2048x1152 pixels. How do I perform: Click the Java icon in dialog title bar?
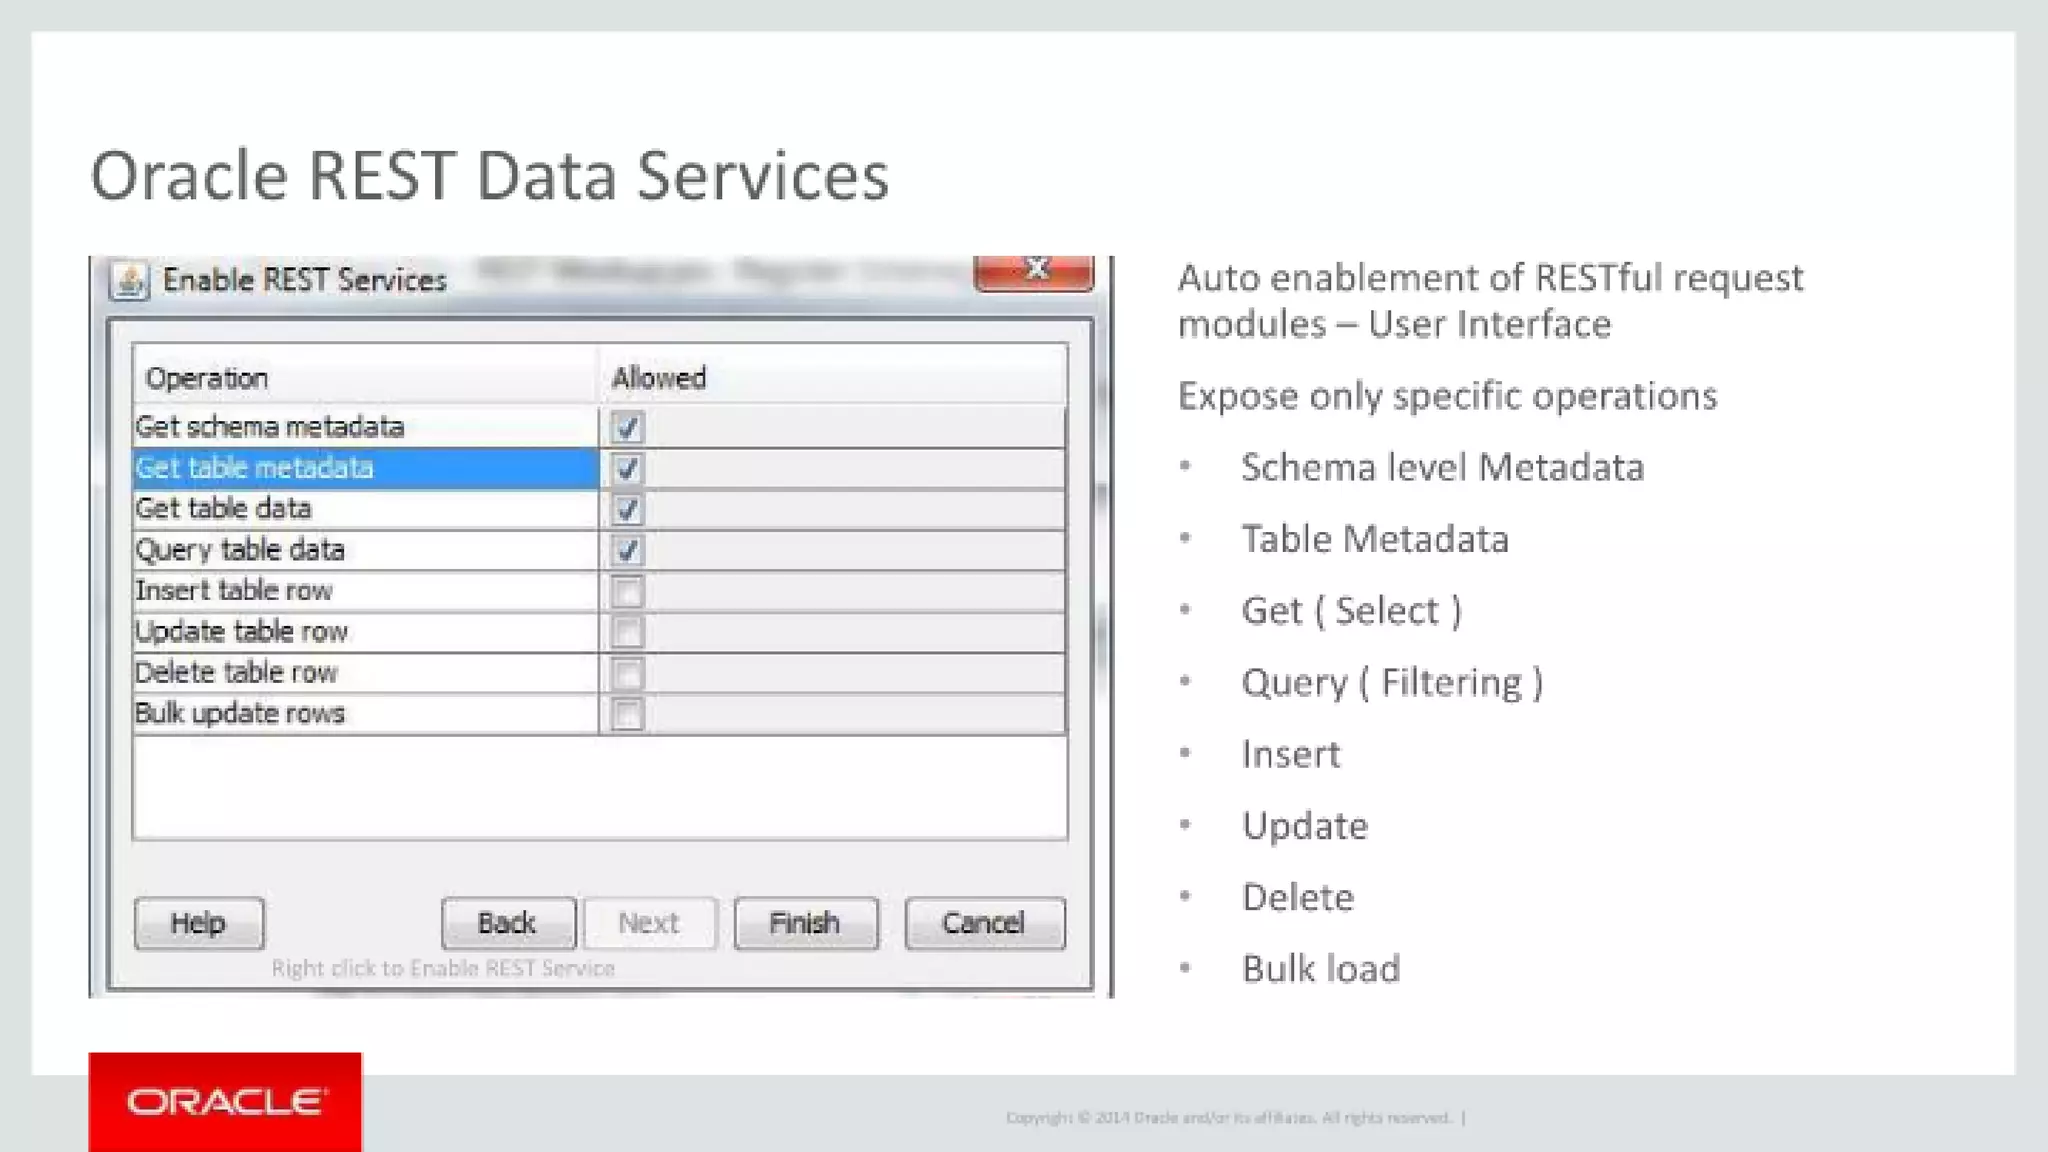[130, 281]
